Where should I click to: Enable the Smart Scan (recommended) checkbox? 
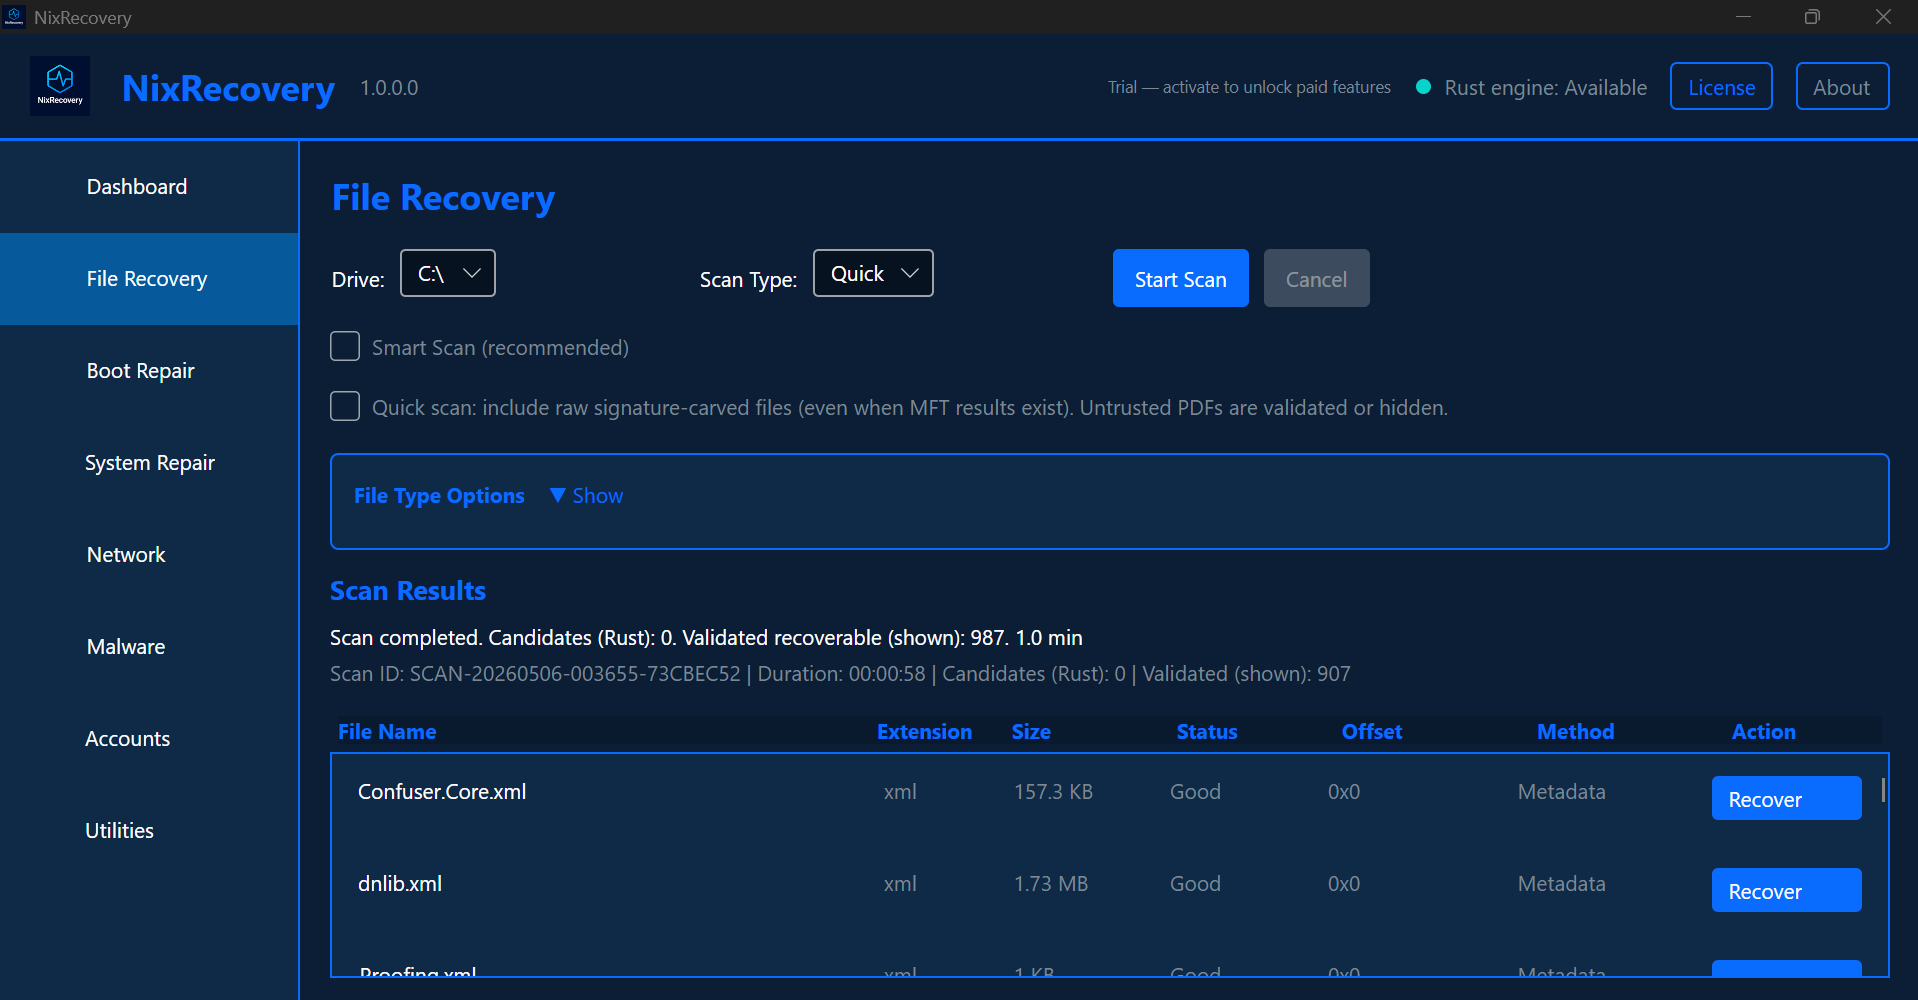(345, 346)
